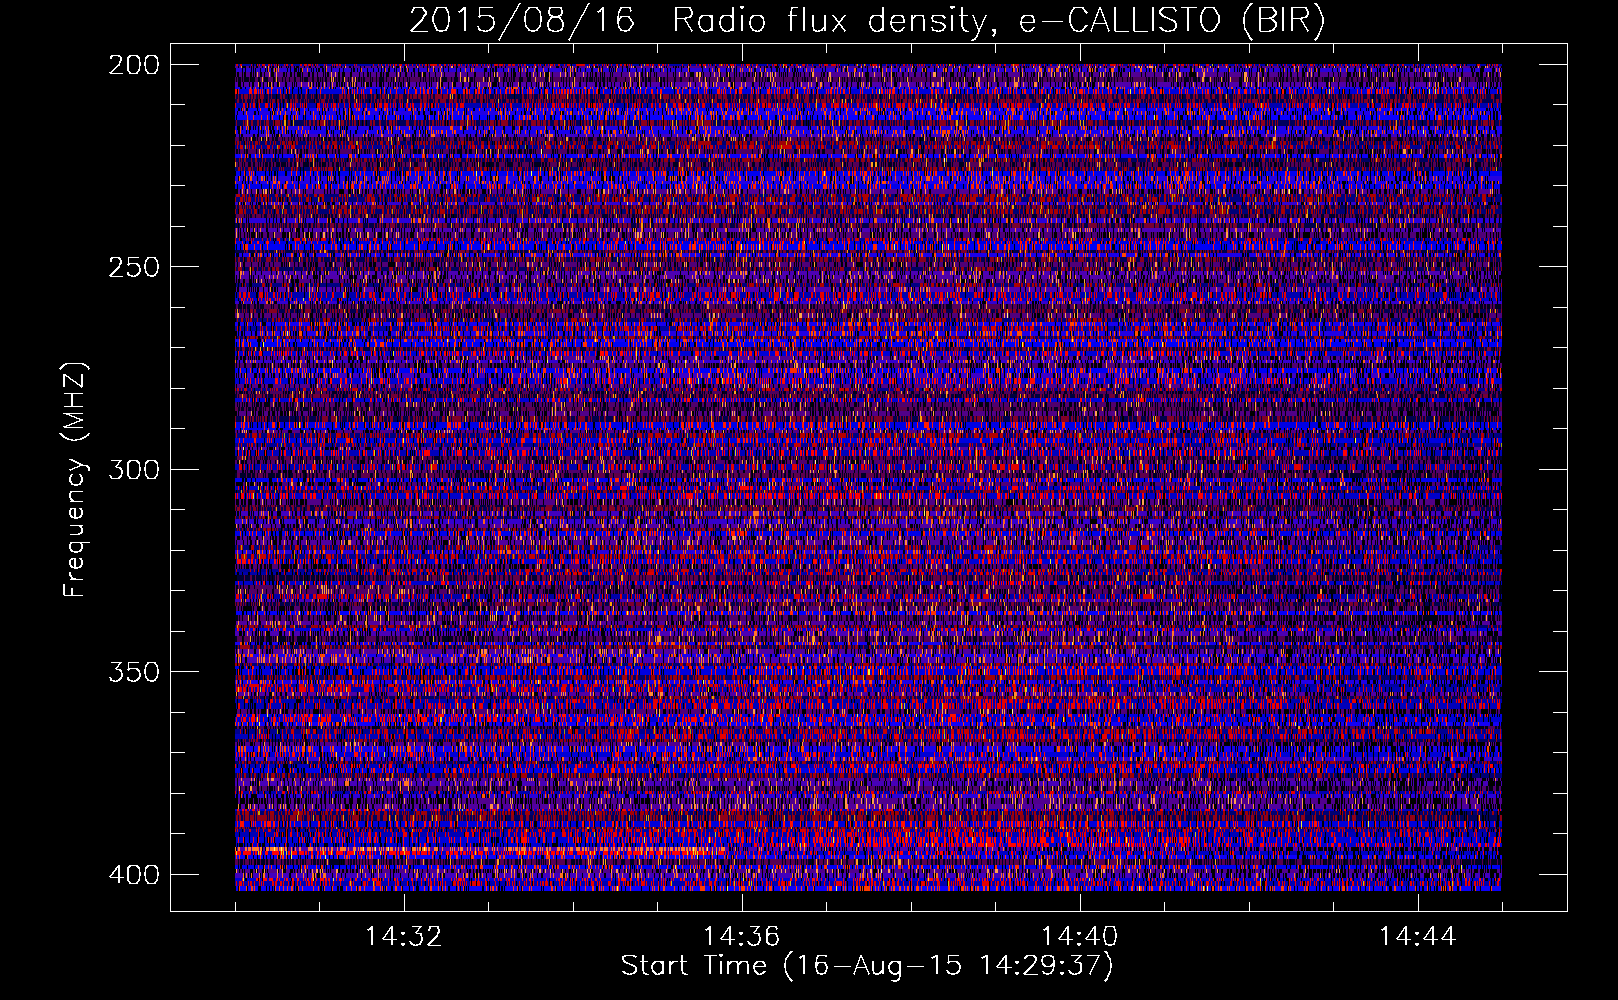Click the 400 frequency tick label

coord(133,874)
